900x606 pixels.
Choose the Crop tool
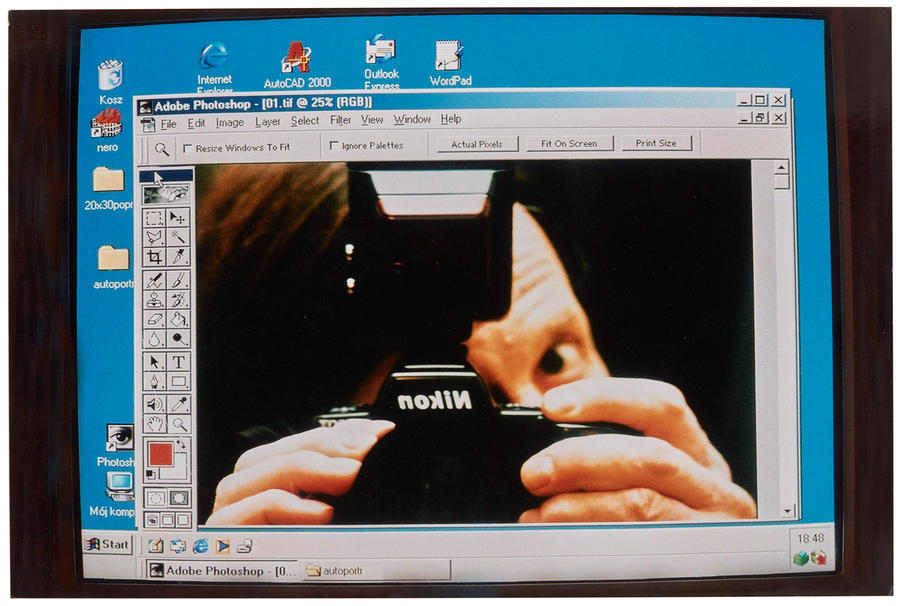(154, 257)
